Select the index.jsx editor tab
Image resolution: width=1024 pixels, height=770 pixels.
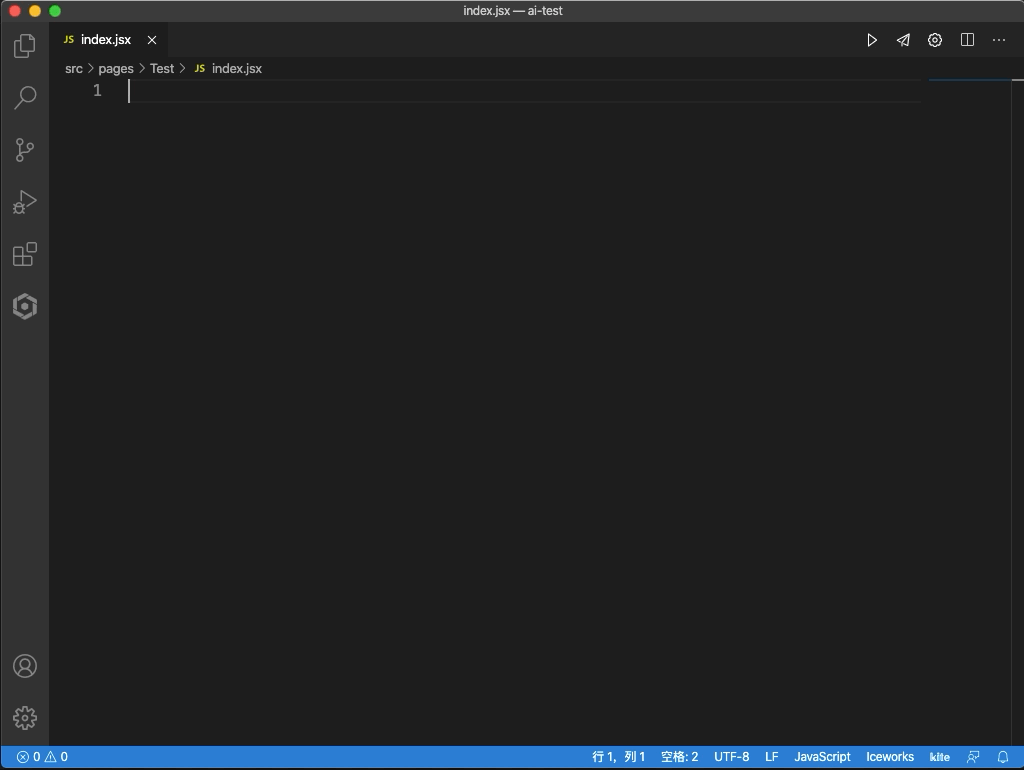(109, 40)
